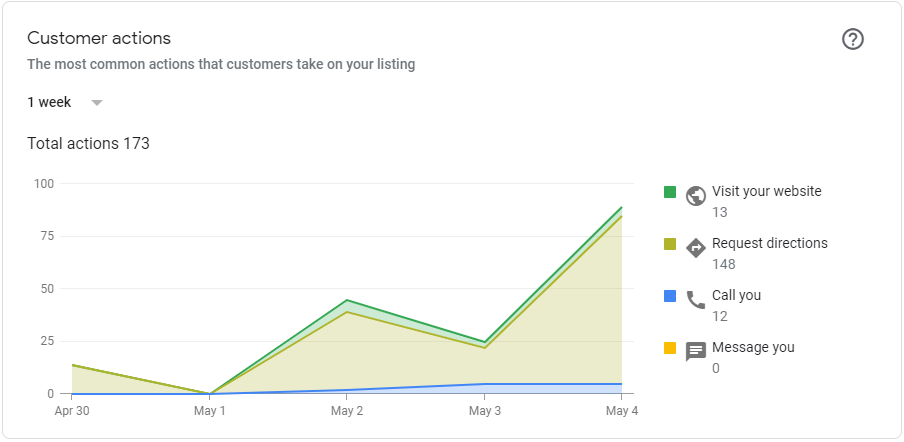Expand the 1 week dropdown arrow

tap(97, 103)
